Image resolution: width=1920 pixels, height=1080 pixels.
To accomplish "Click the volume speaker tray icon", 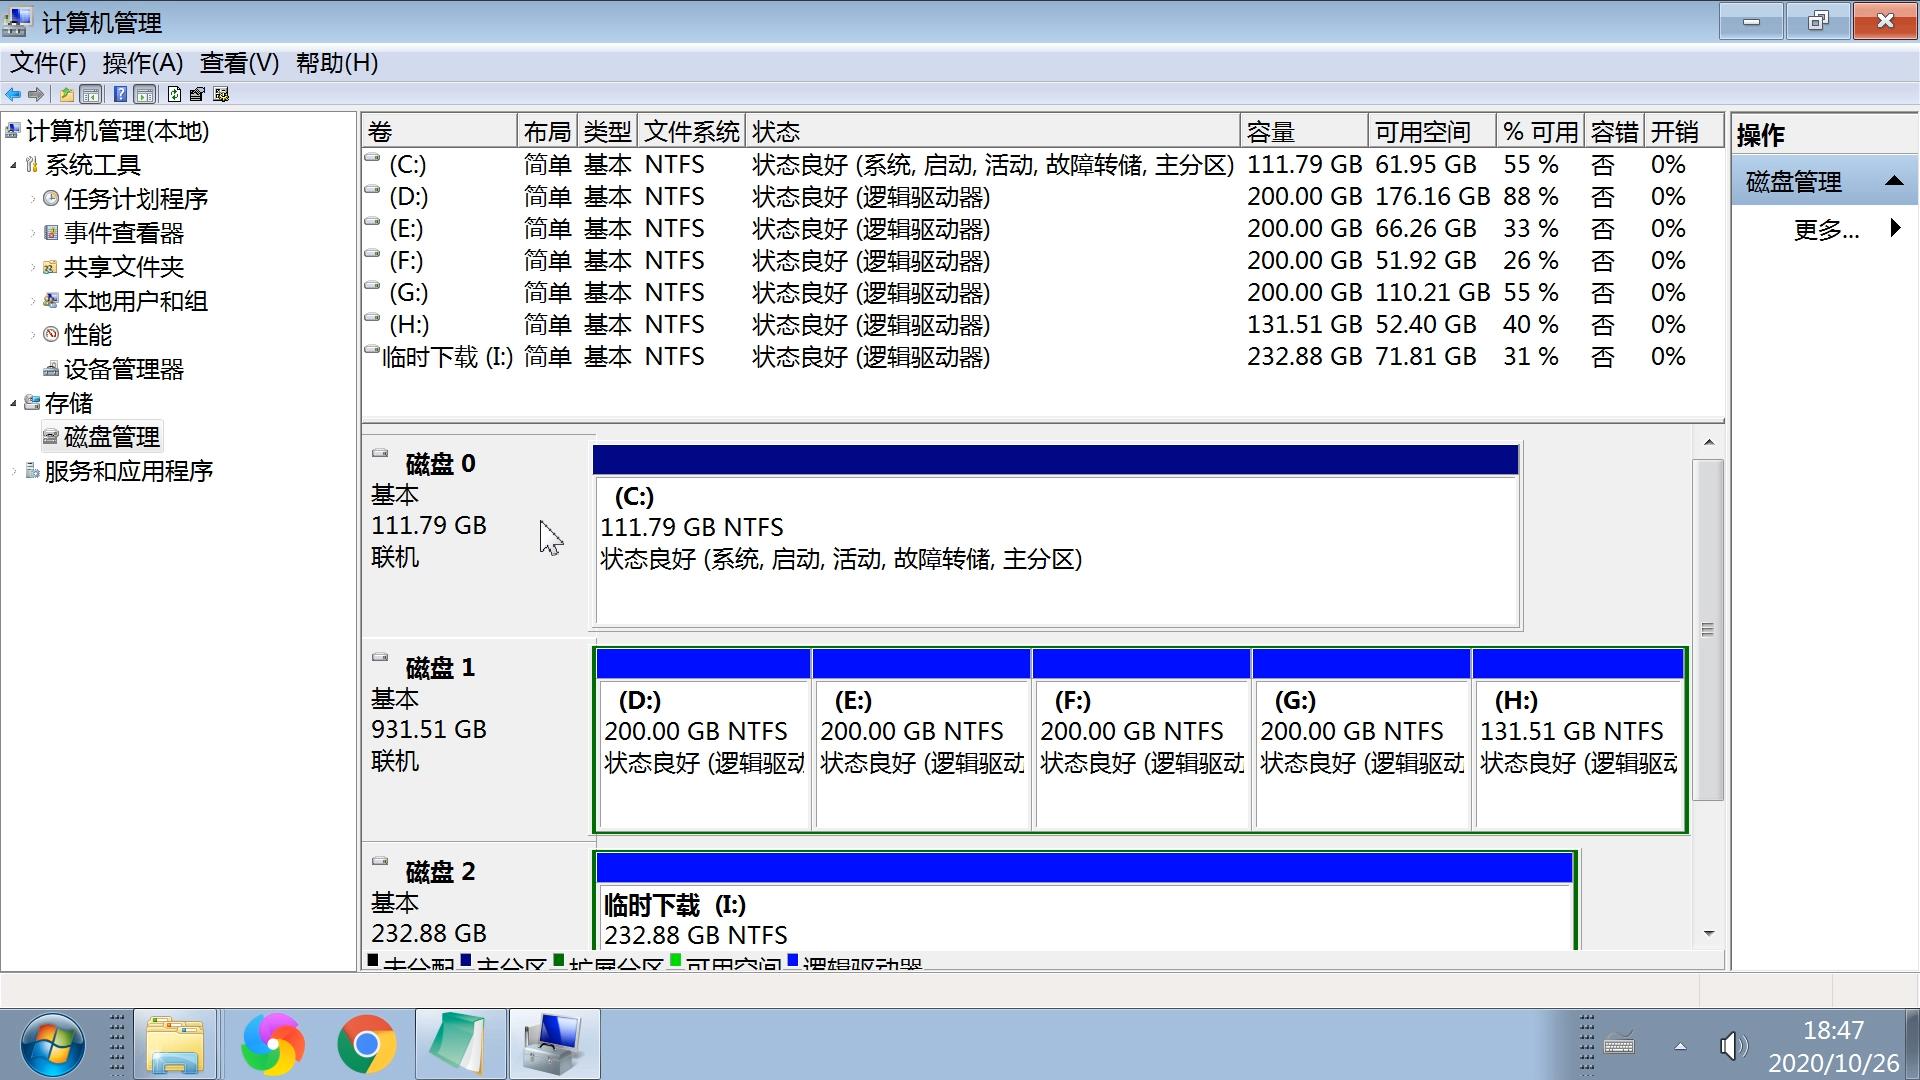I will (x=1732, y=1046).
